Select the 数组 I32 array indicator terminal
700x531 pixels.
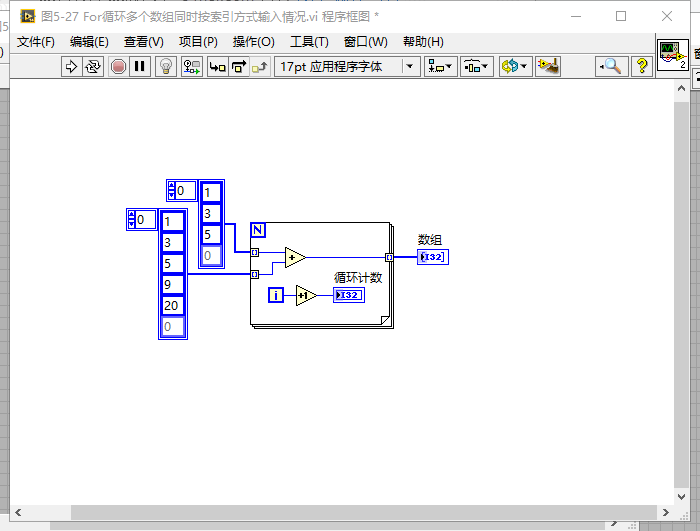click(x=433, y=257)
